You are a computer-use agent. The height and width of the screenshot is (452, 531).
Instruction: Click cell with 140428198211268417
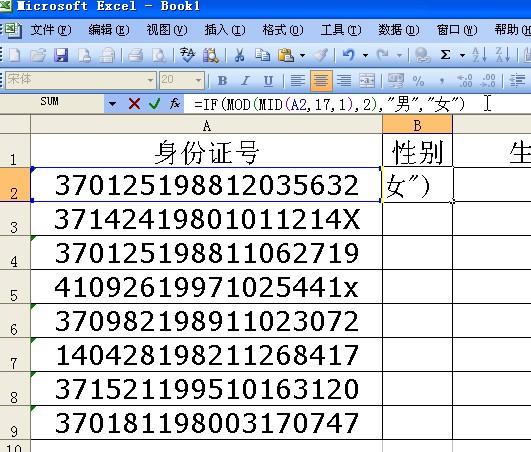coord(207,355)
